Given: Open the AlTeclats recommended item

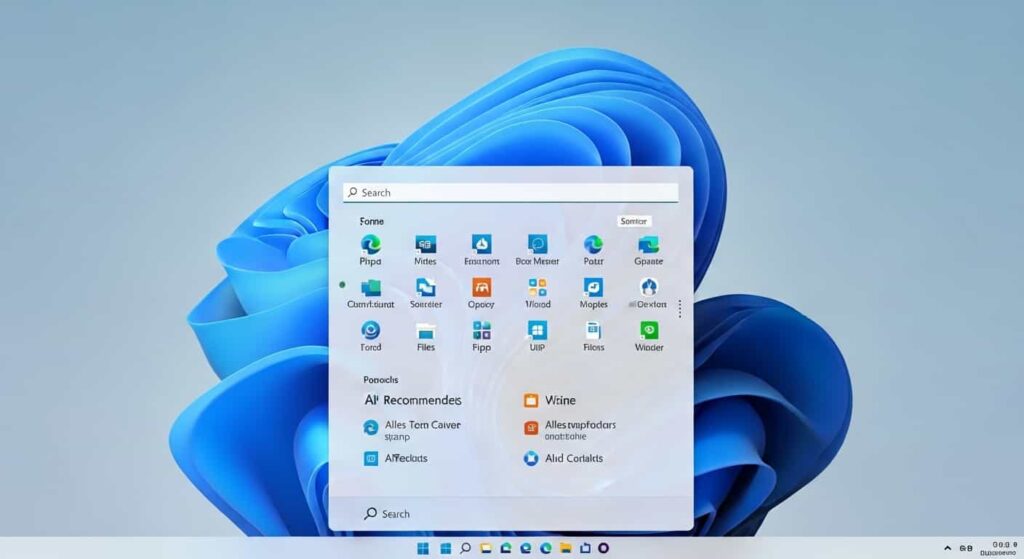Looking at the screenshot, I should click(x=395, y=458).
